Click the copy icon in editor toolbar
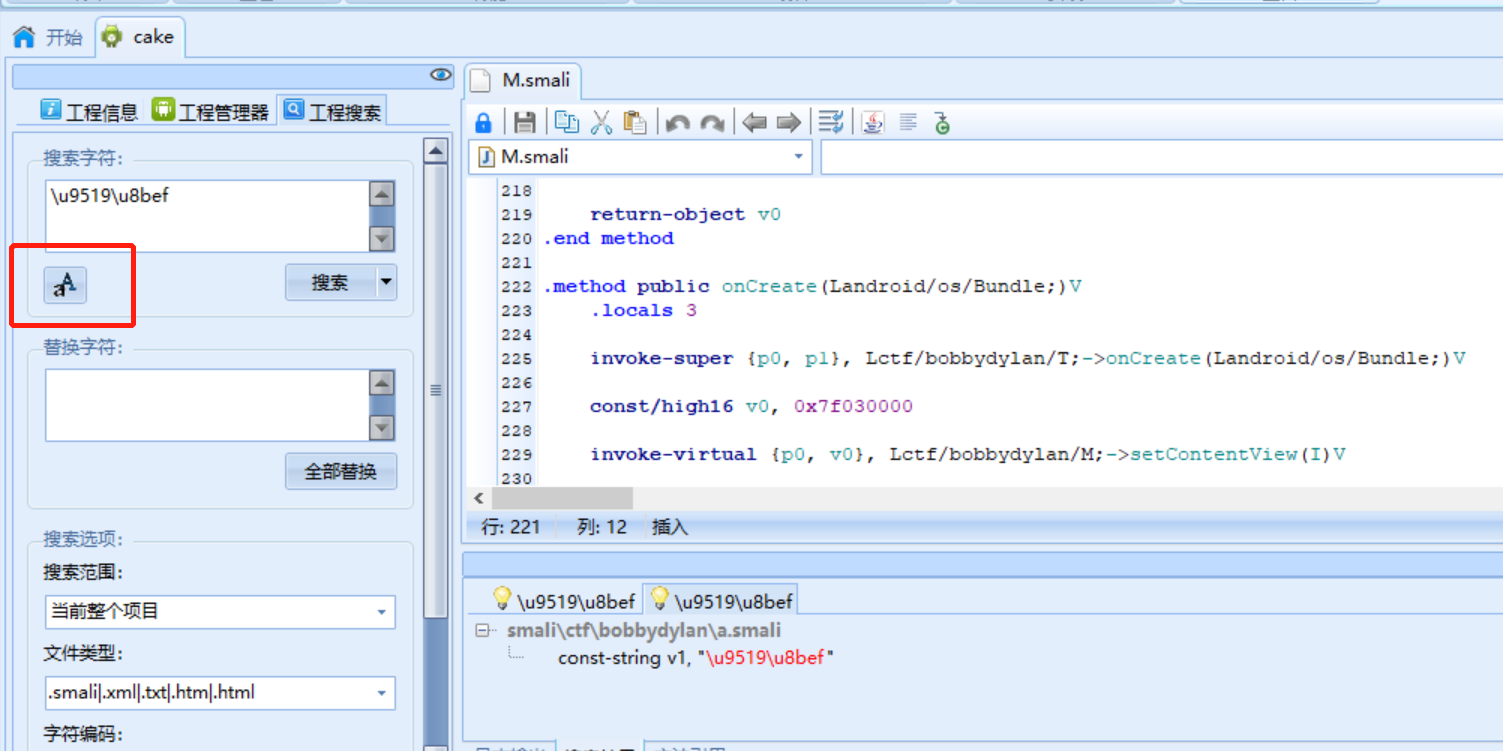 click(567, 122)
